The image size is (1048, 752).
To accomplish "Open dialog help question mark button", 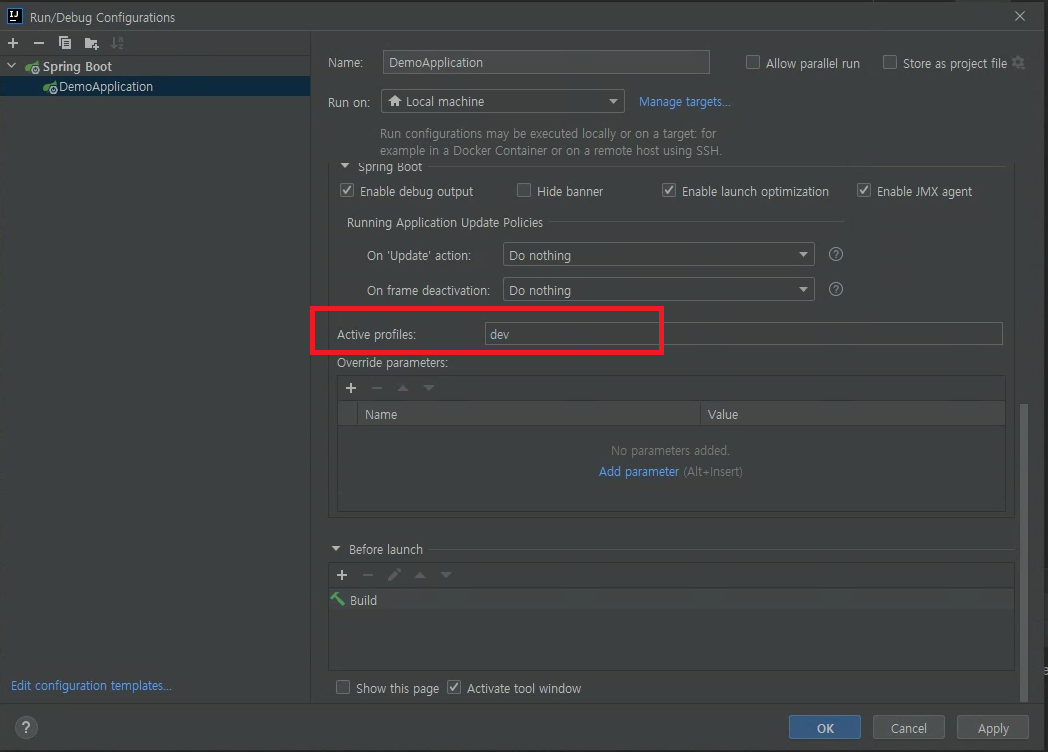I will [26, 727].
